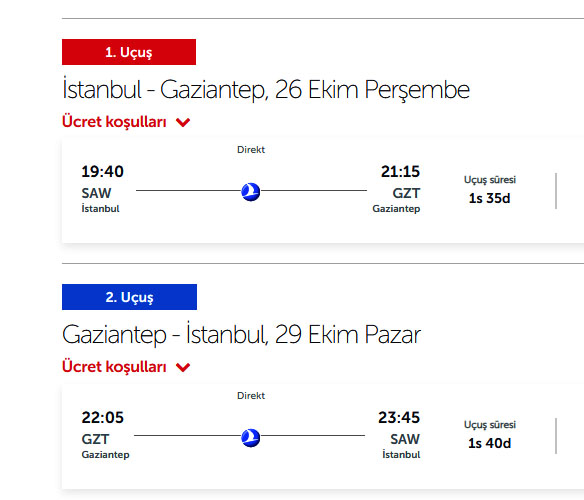Click the Direkt label on the first flight
The height and width of the screenshot is (500, 584).
pos(251,150)
